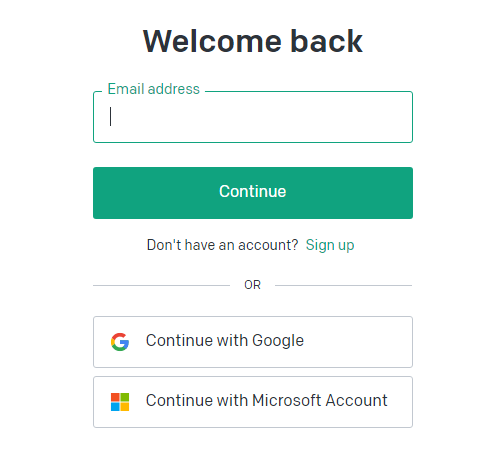Click the floating "Email address" label
Image resolution: width=502 pixels, height=470 pixels.
(154, 89)
